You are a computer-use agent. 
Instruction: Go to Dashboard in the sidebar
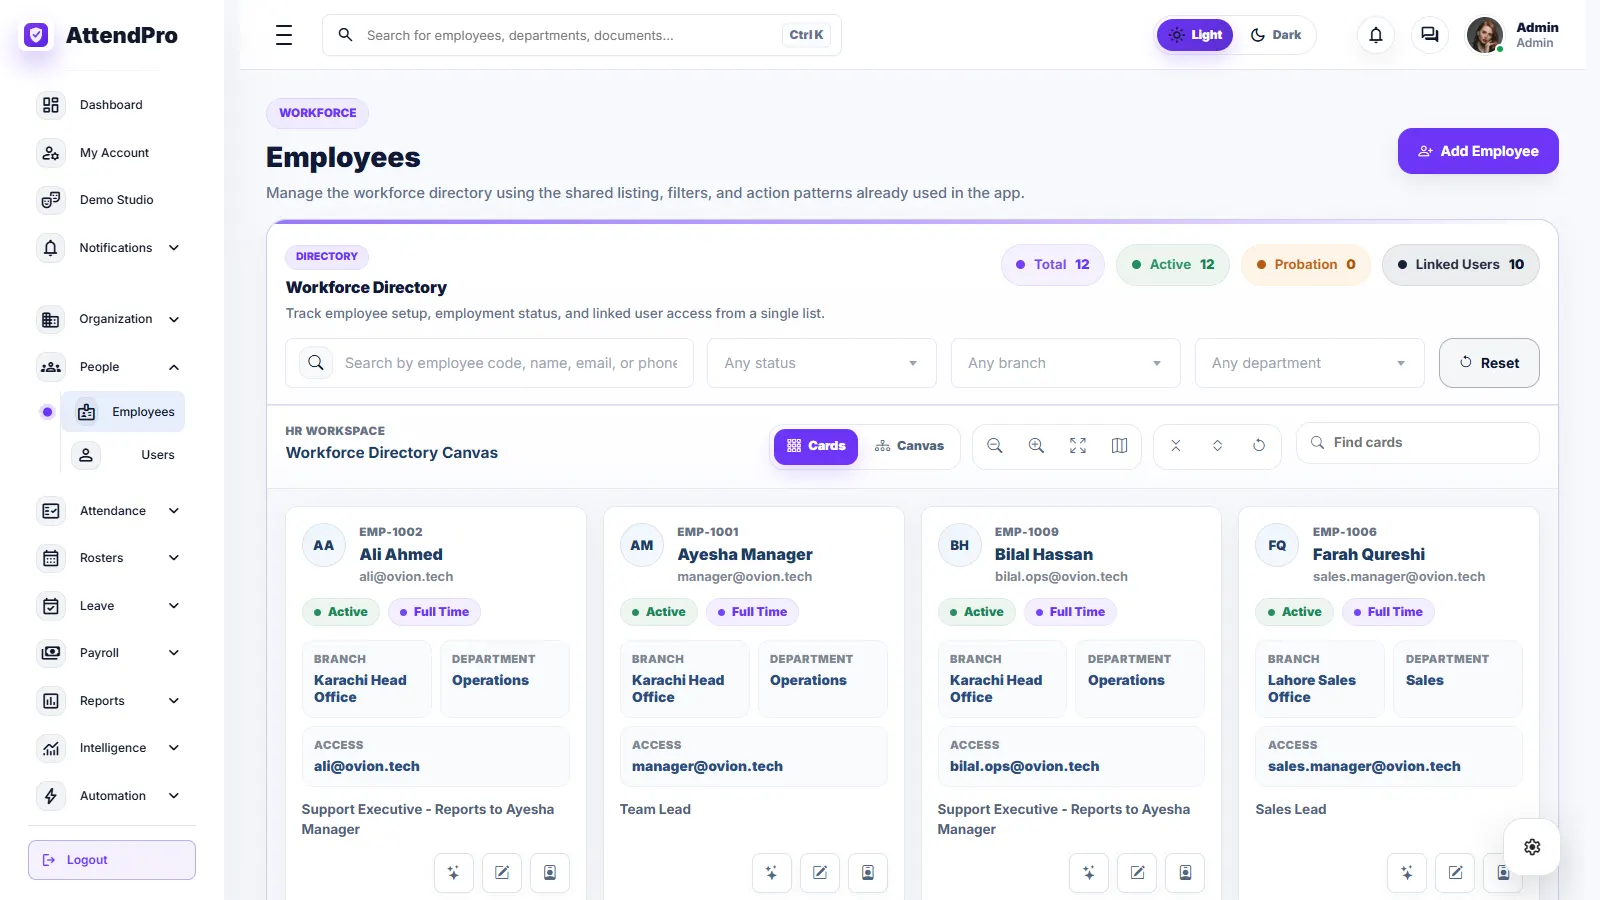111,105
